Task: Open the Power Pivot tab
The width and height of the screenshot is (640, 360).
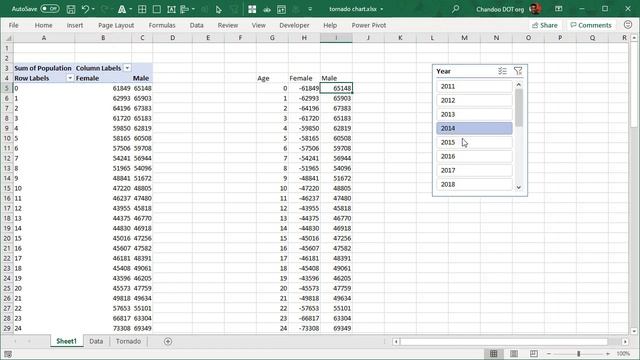Action: [369, 25]
